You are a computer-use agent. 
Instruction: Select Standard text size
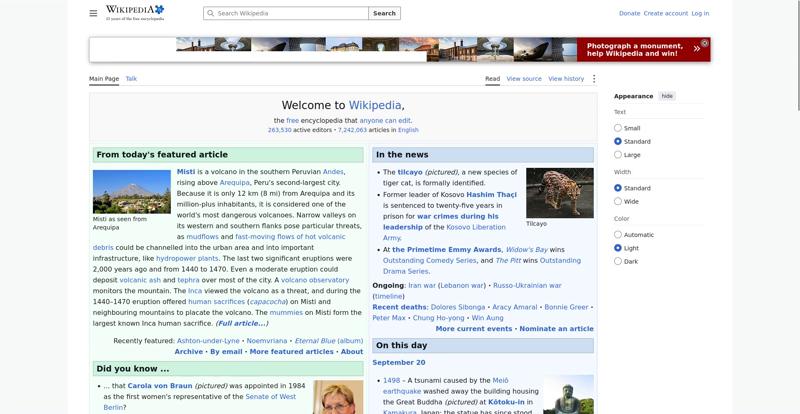tap(618, 141)
